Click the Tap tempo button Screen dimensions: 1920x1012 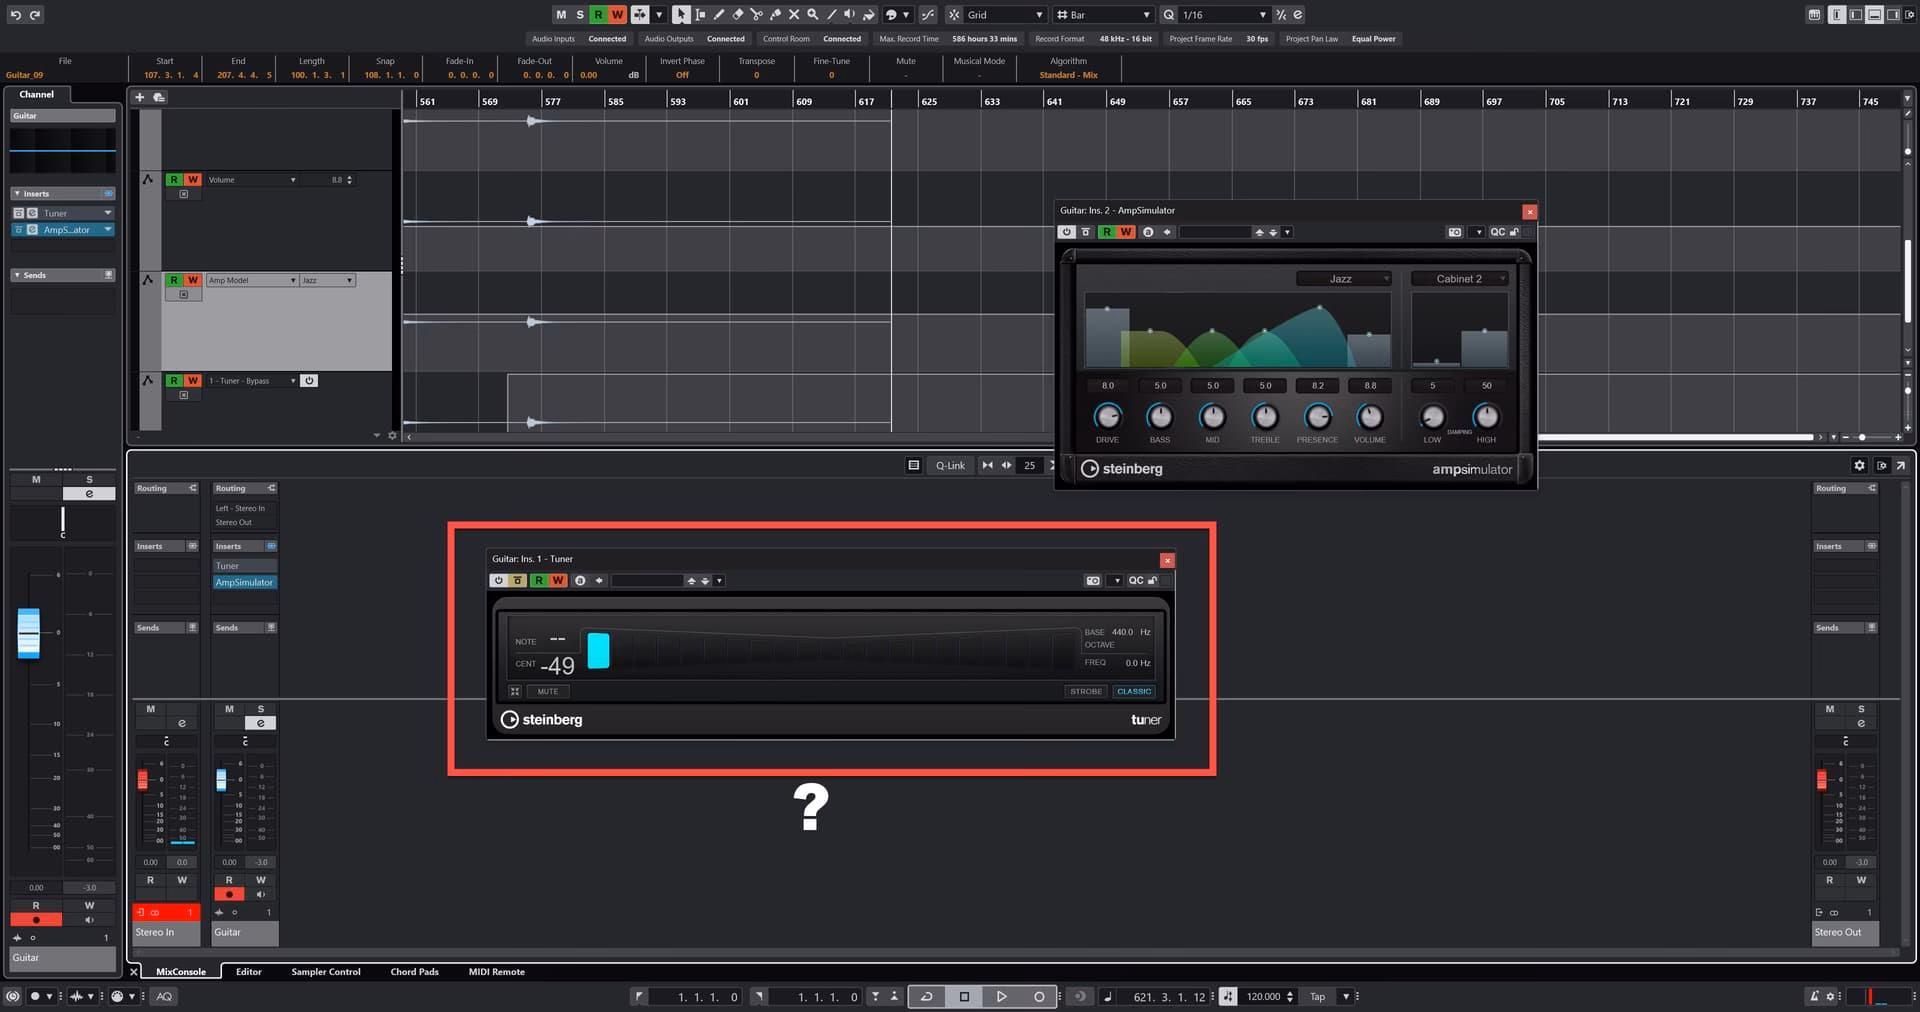point(1318,996)
